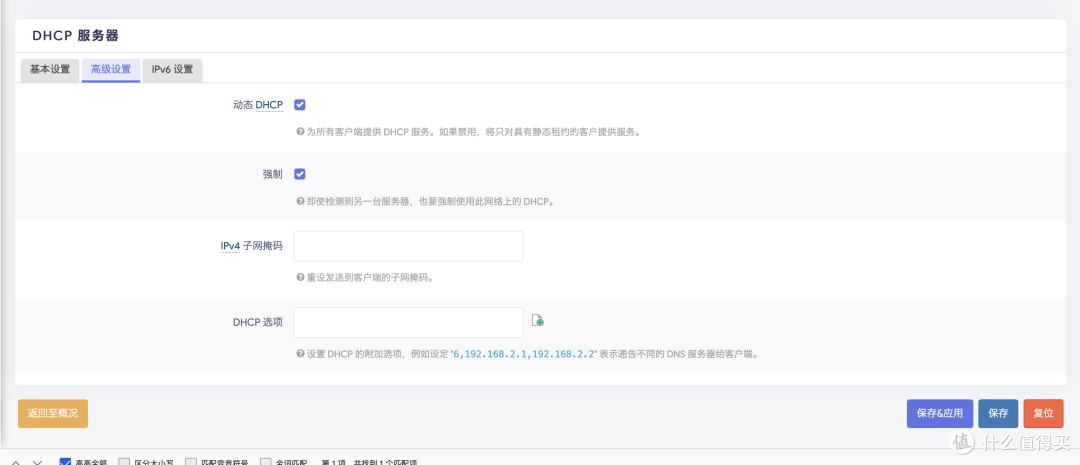Toggle the 动态 DHCP checkbox
Image resolution: width=1080 pixels, height=465 pixels.
tap(300, 105)
